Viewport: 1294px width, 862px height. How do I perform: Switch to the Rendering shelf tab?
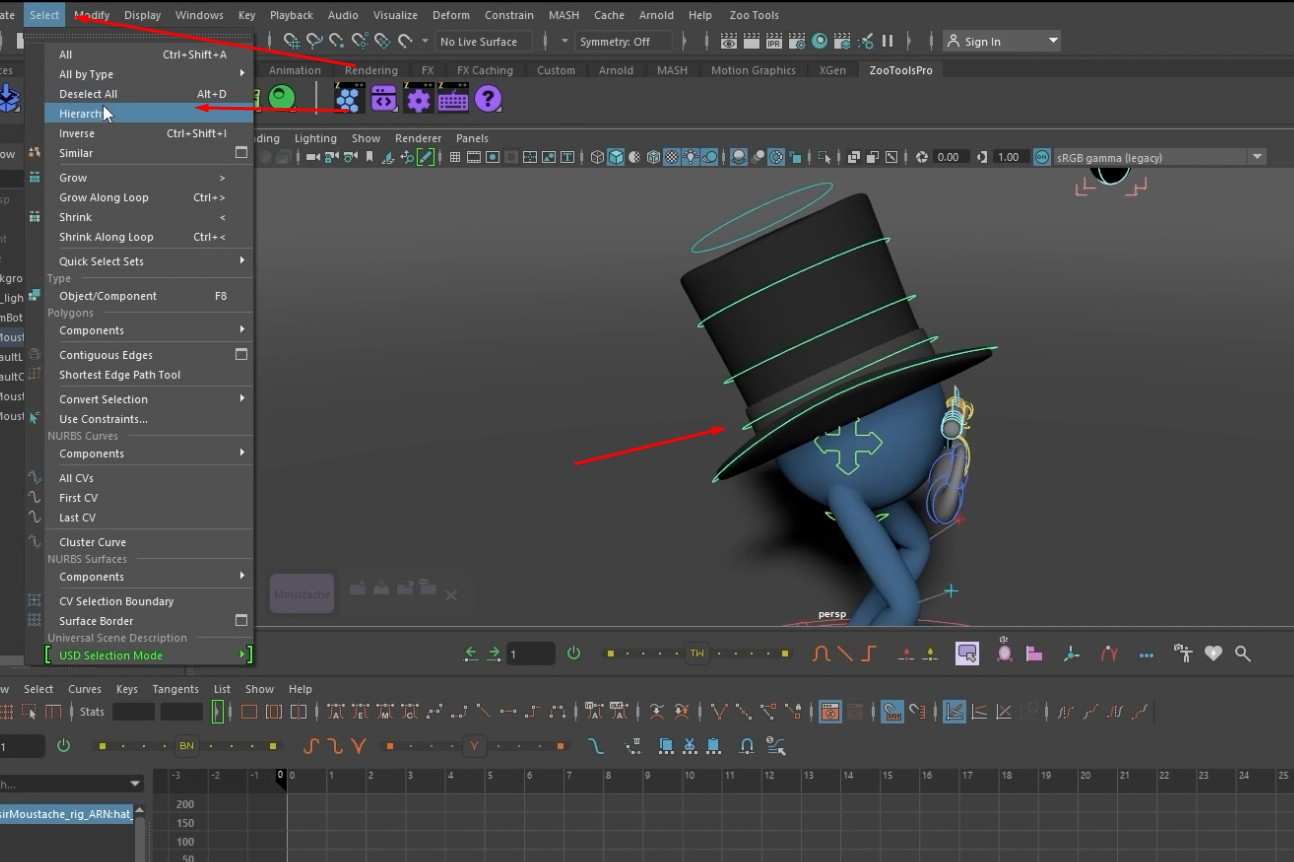[371, 70]
